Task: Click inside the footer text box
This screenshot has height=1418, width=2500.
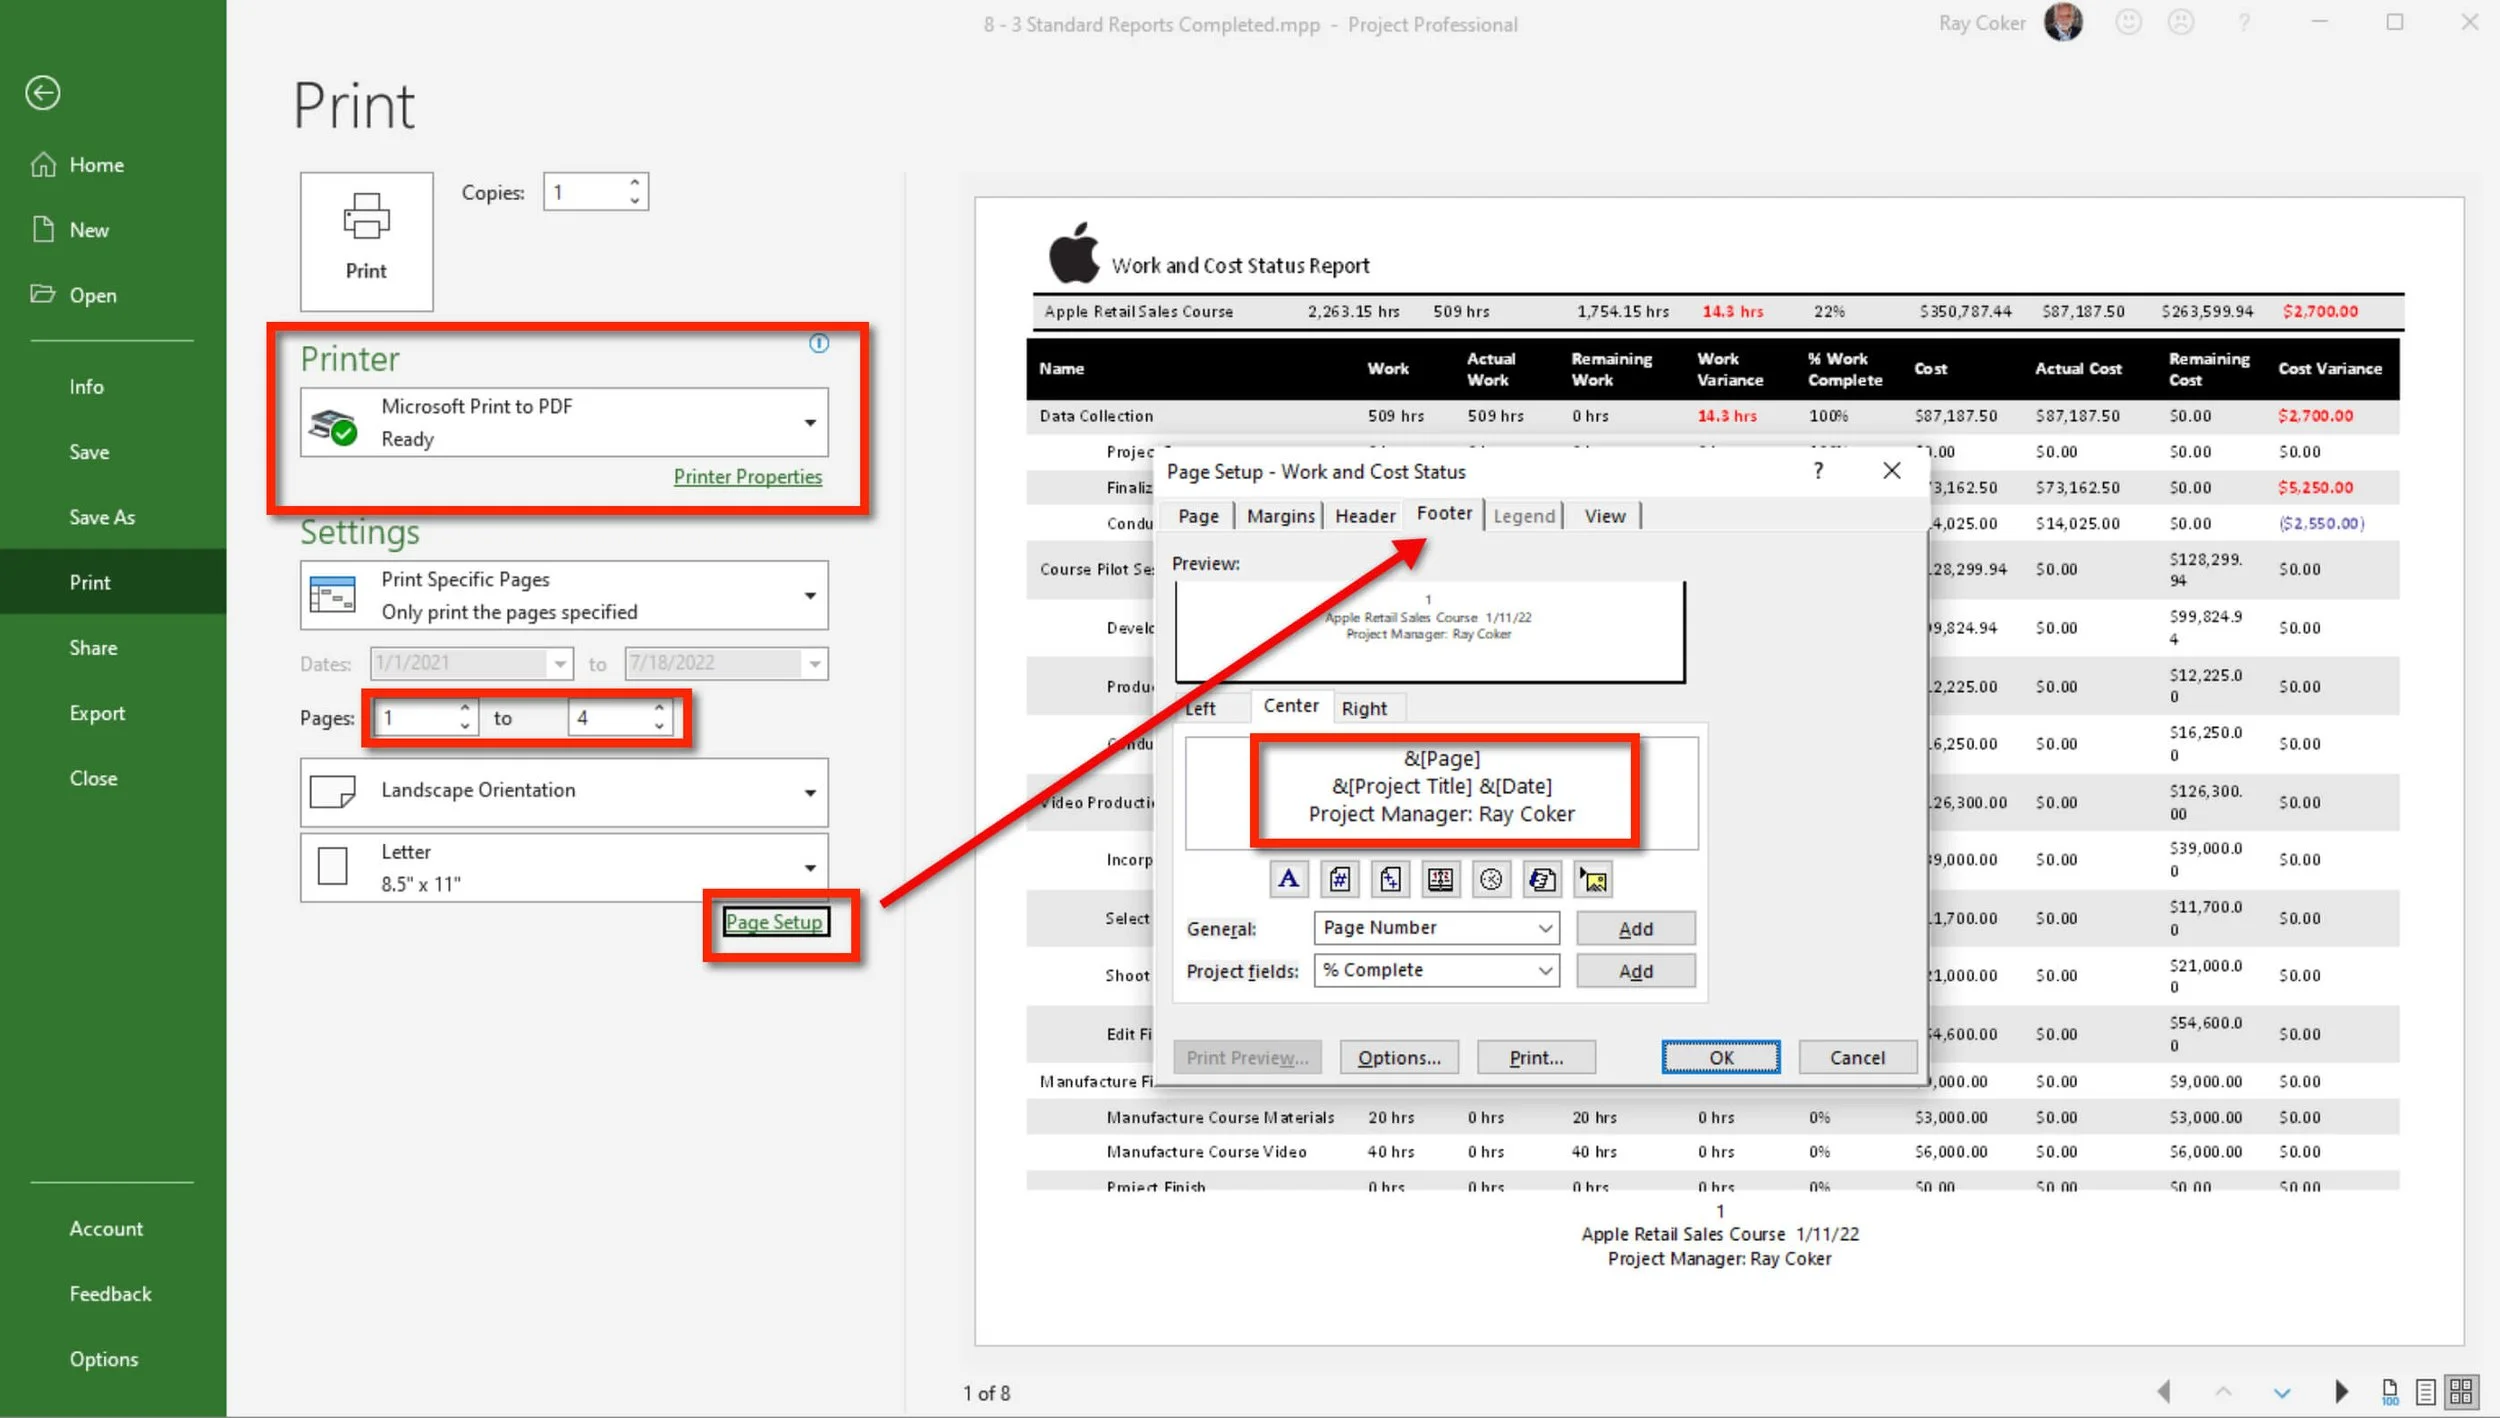Action: tap(1441, 793)
